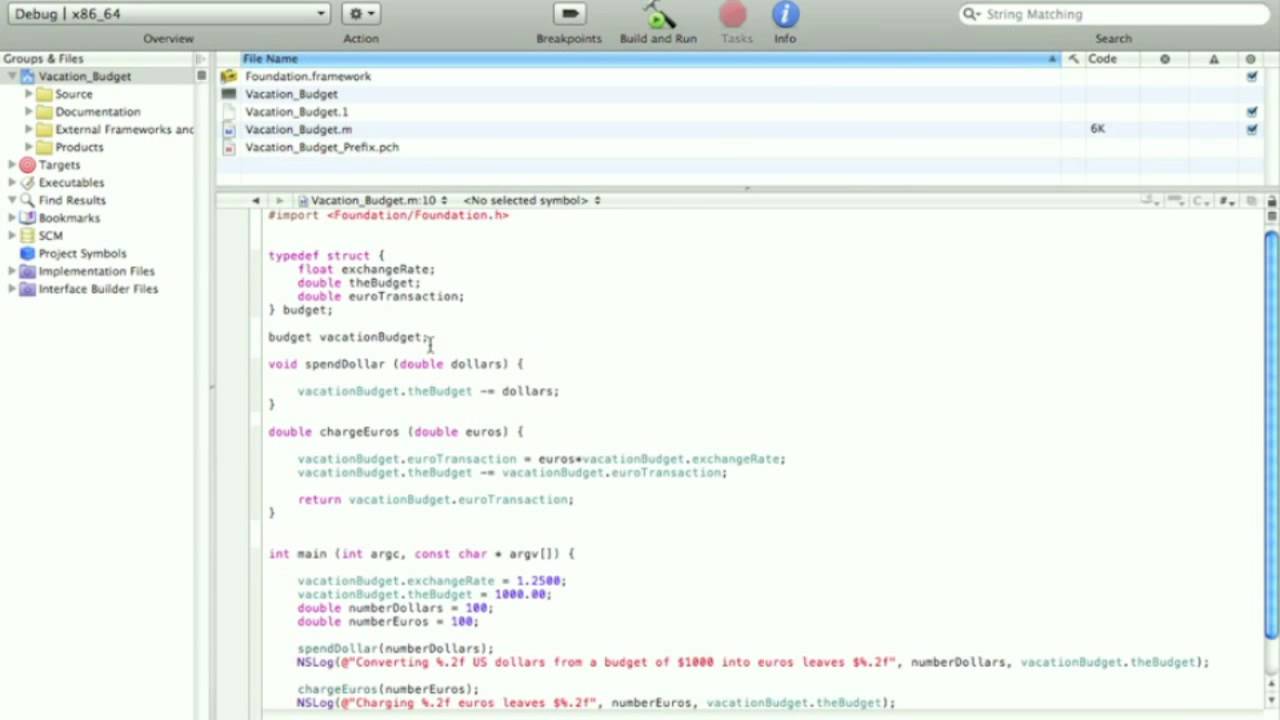Expand the Bookmarks group
This screenshot has height=720, width=1280.
pyautogui.click(x=11, y=218)
